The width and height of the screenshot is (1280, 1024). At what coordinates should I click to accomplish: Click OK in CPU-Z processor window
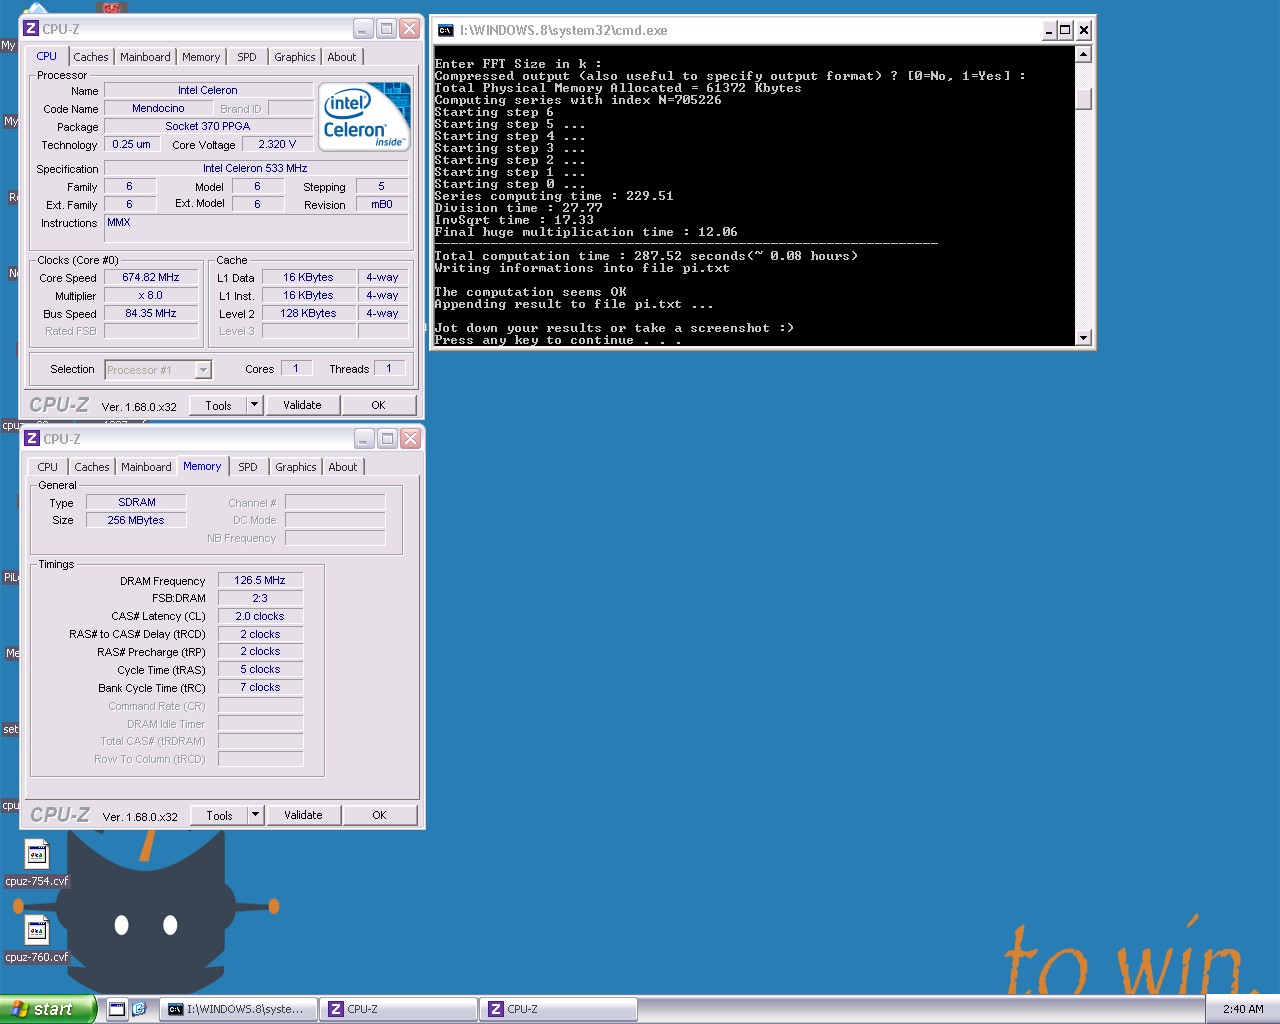[378, 405]
